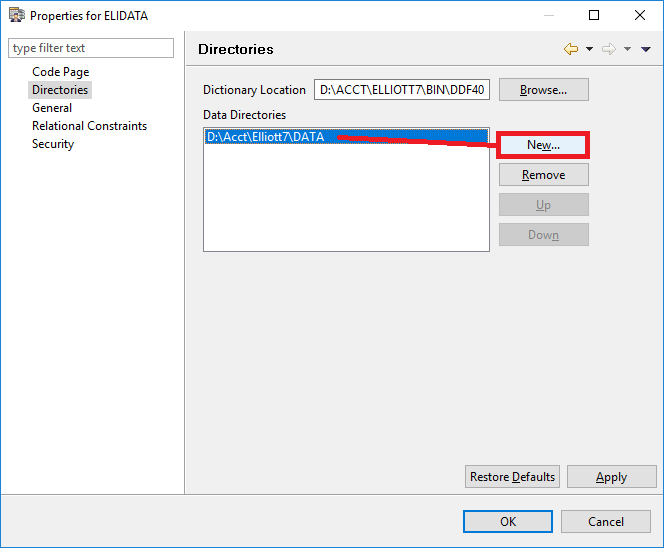Click the New... button
664x548 pixels.
point(543,145)
